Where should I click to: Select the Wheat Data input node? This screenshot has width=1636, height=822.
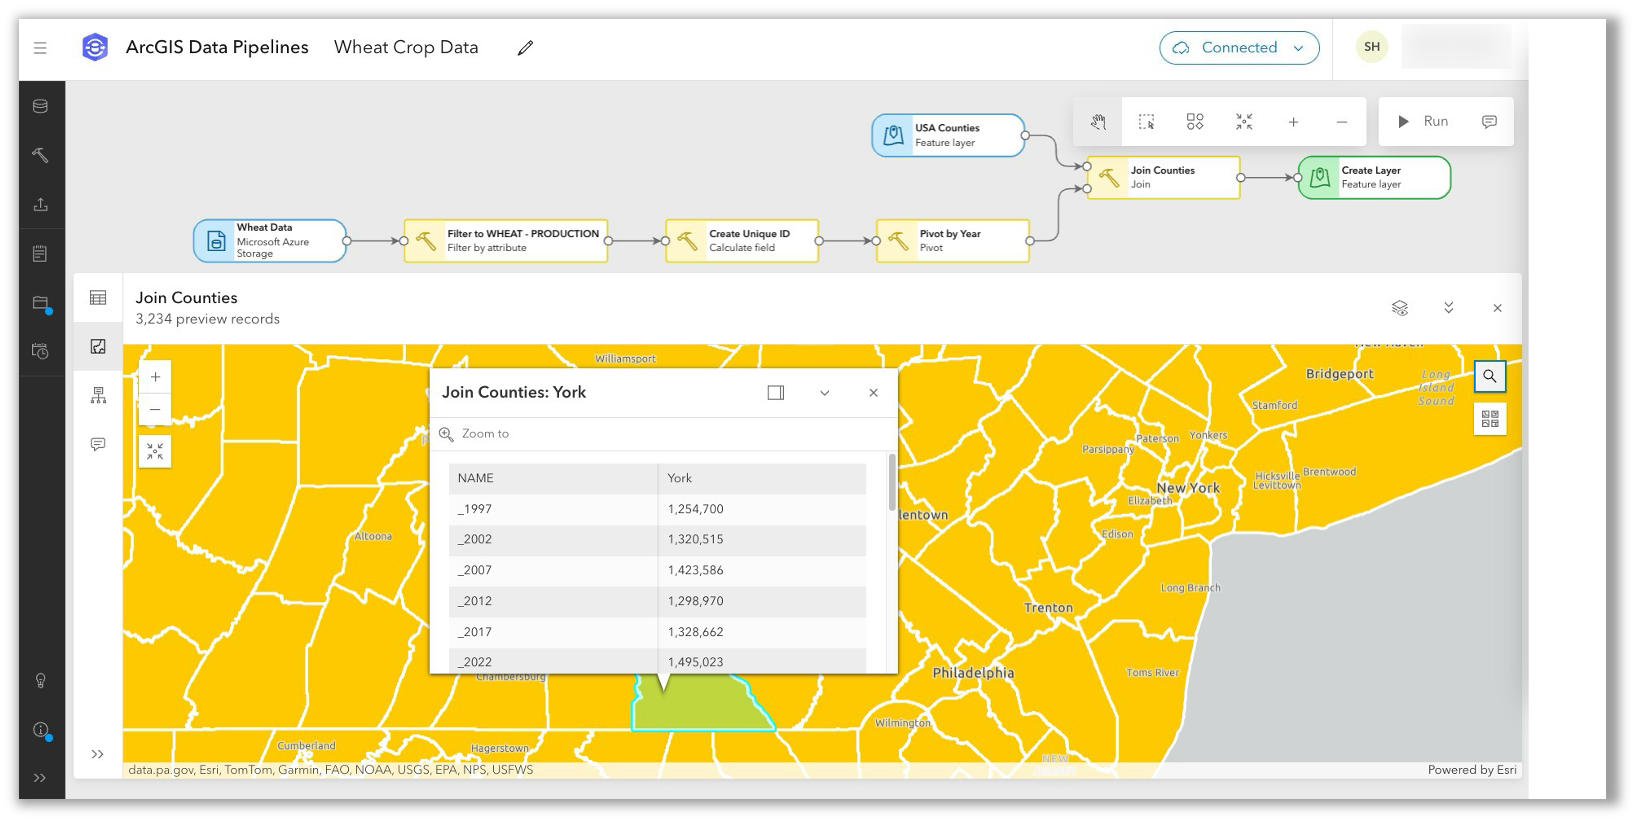coord(270,241)
